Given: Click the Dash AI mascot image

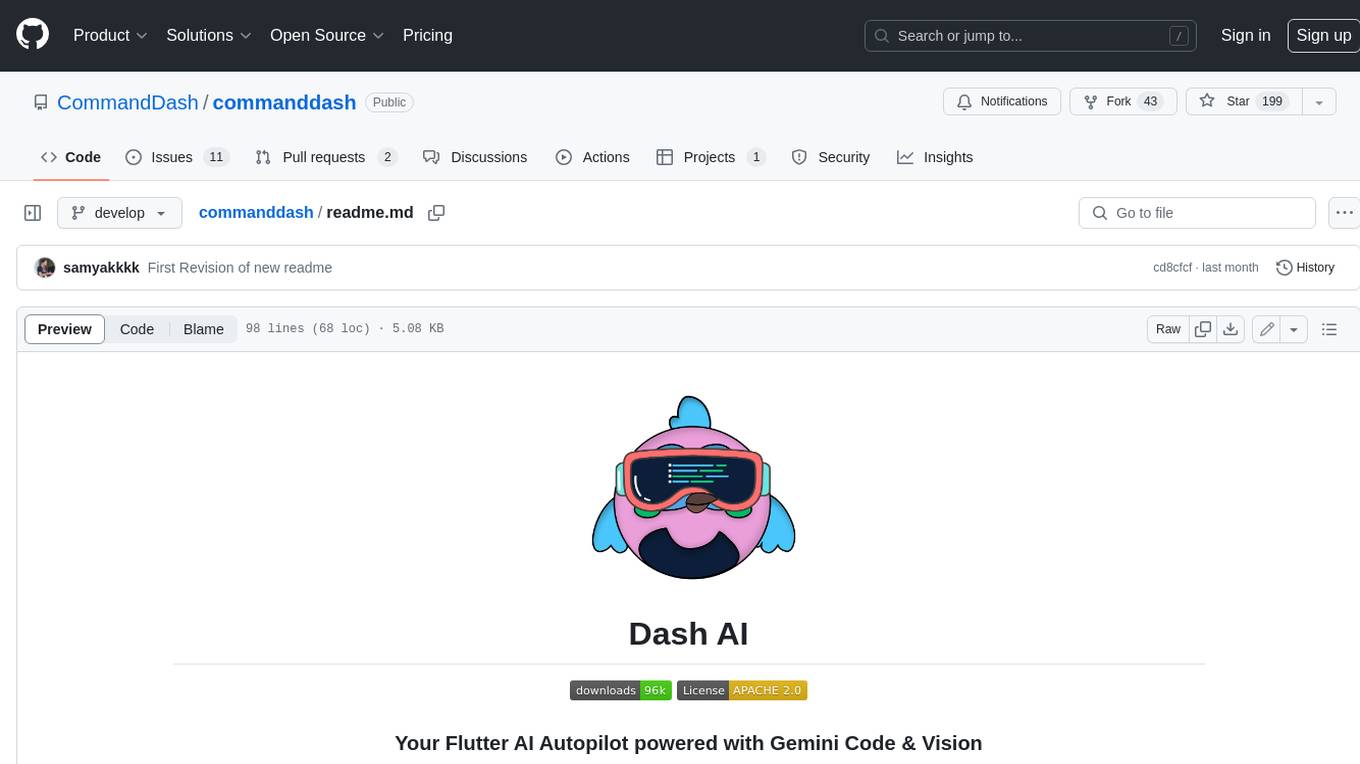Looking at the screenshot, I should tap(693, 487).
